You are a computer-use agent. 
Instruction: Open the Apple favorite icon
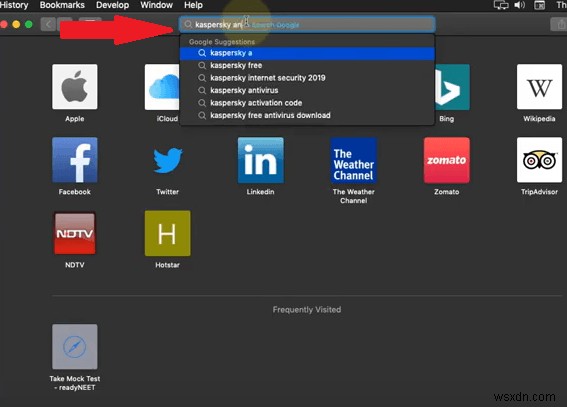click(x=74, y=87)
